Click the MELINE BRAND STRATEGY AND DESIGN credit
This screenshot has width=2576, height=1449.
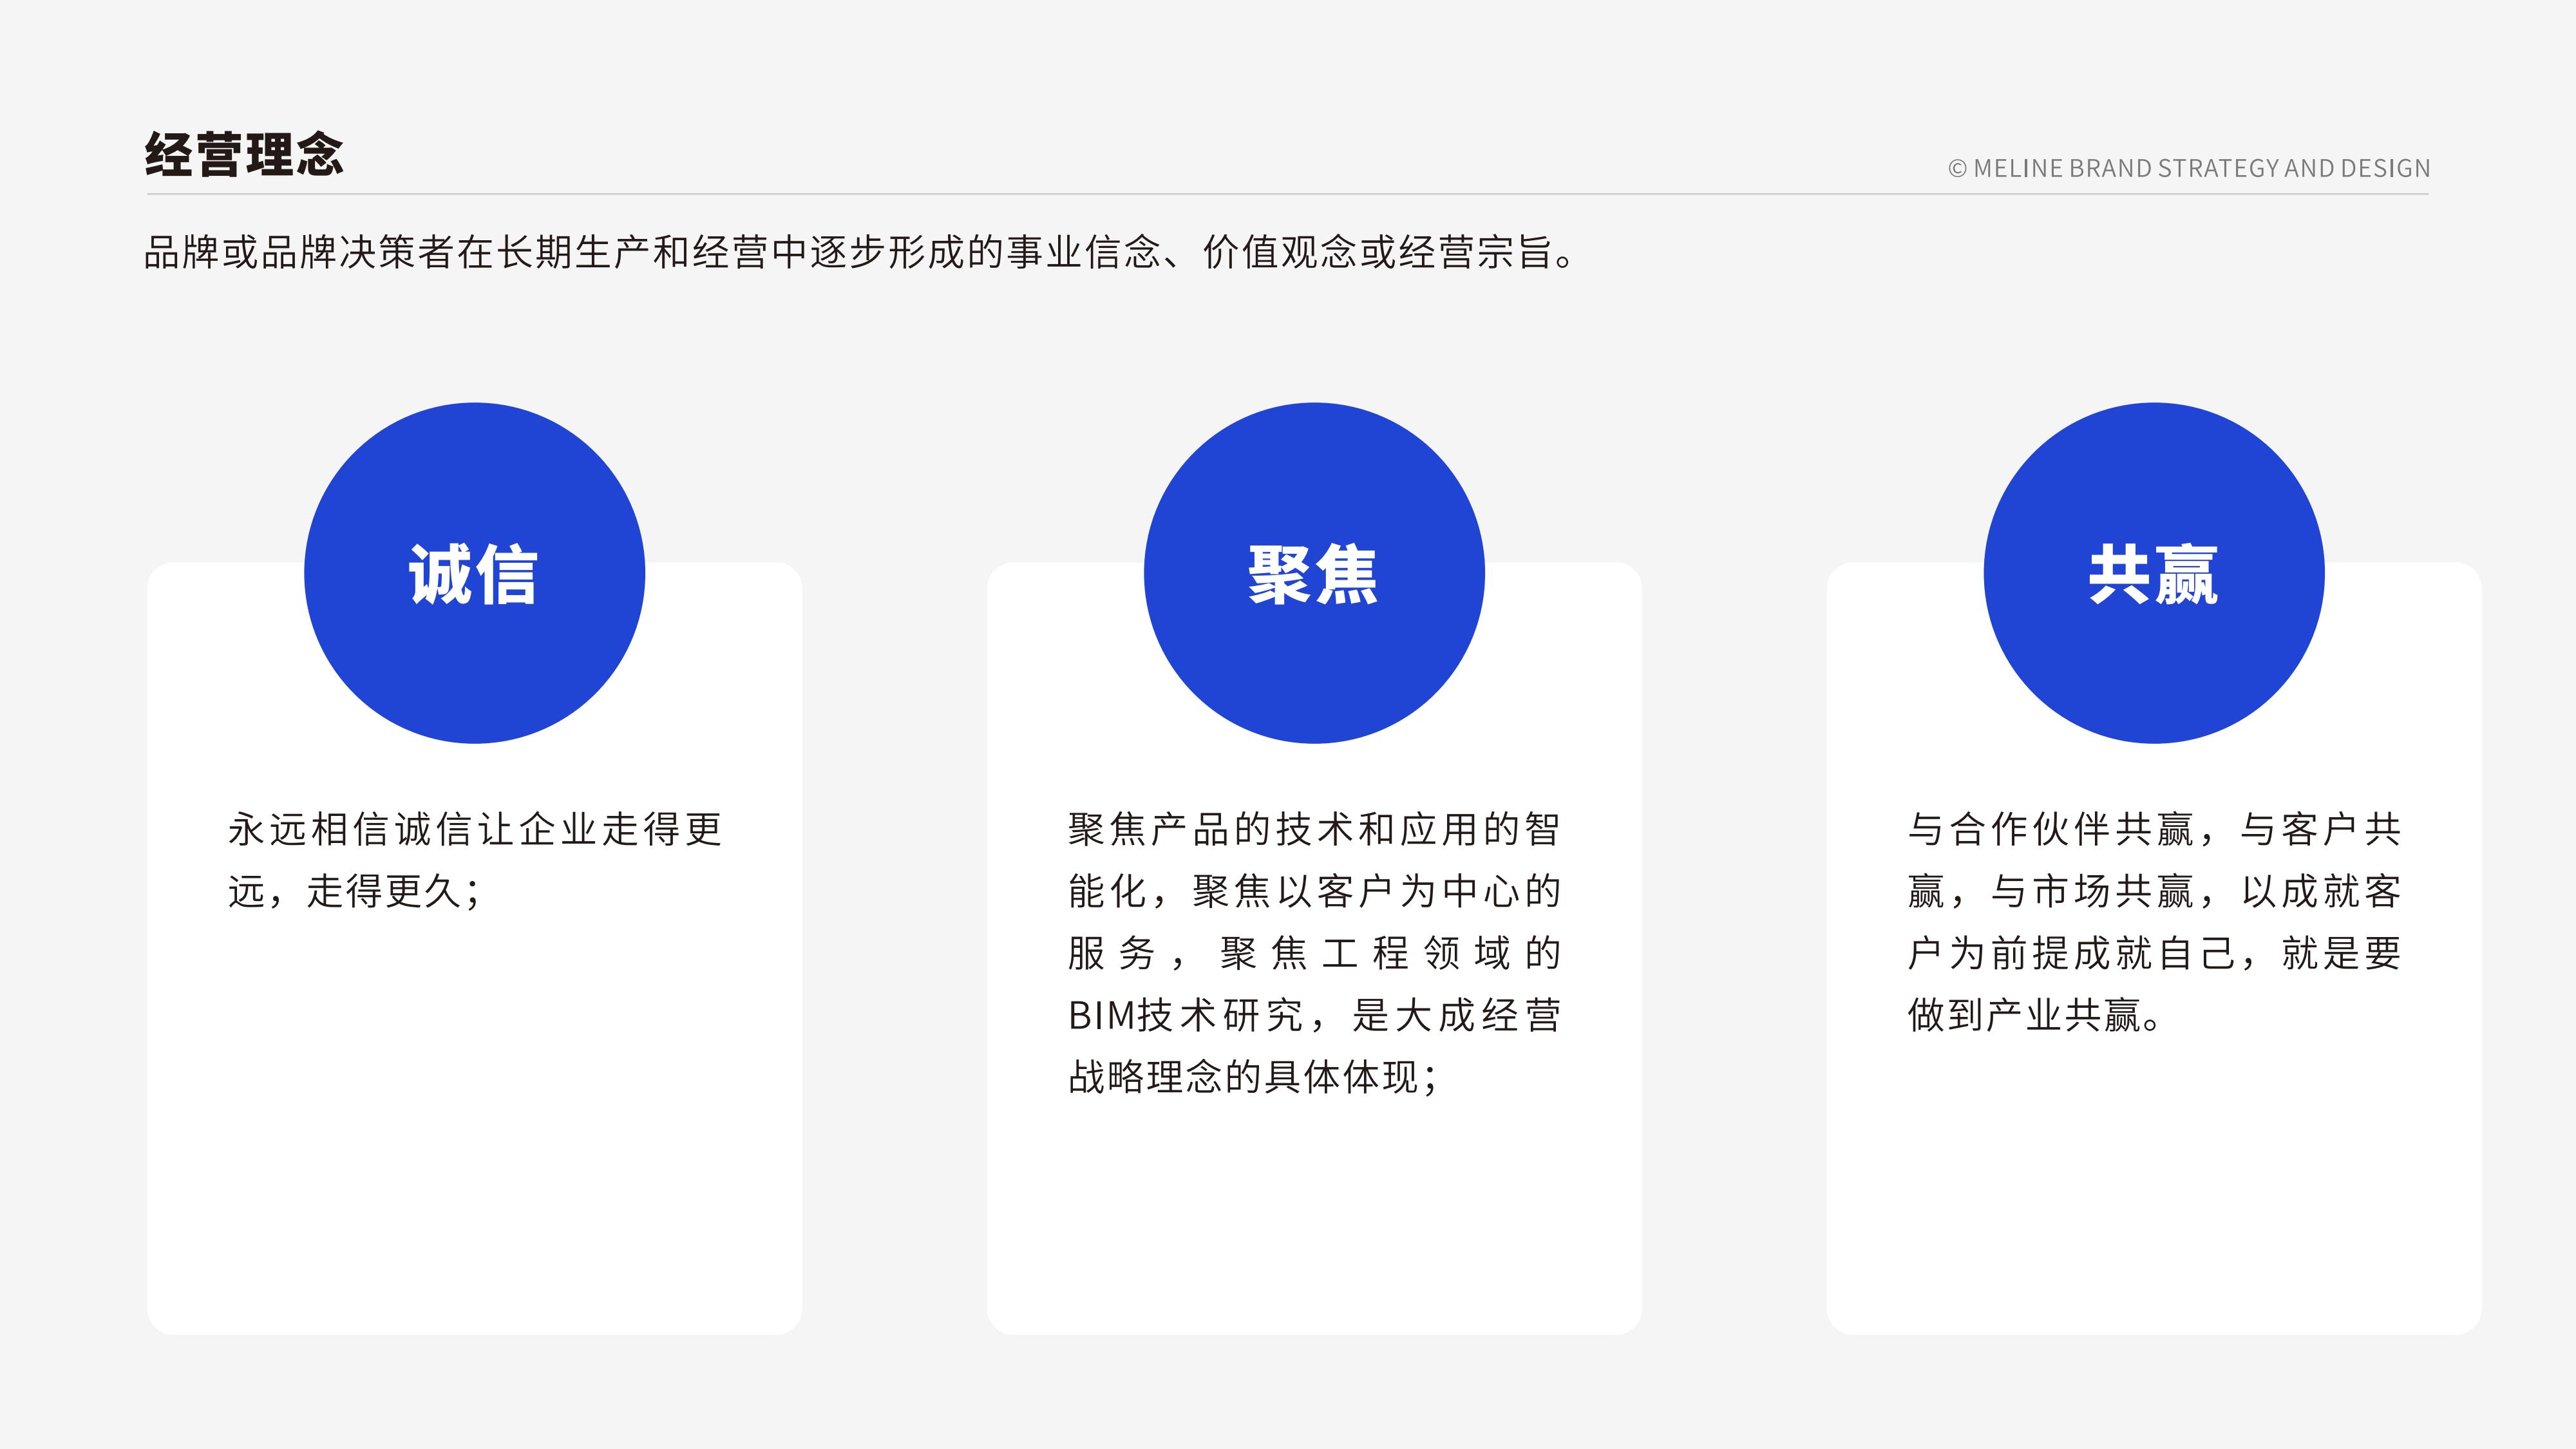pyautogui.click(x=2189, y=168)
